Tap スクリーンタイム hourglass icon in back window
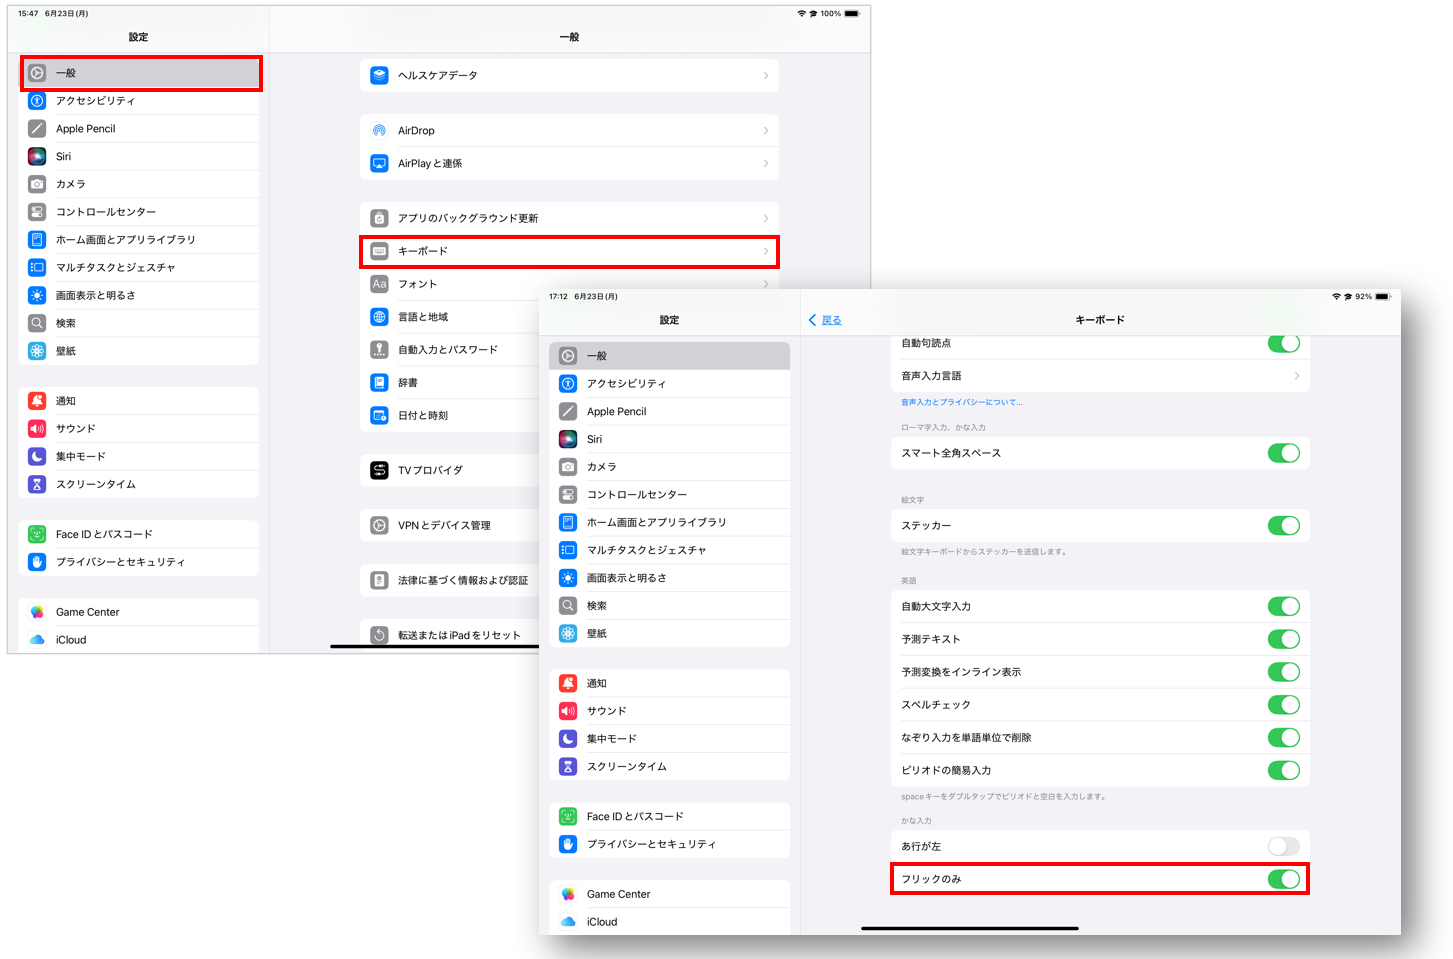 37,484
